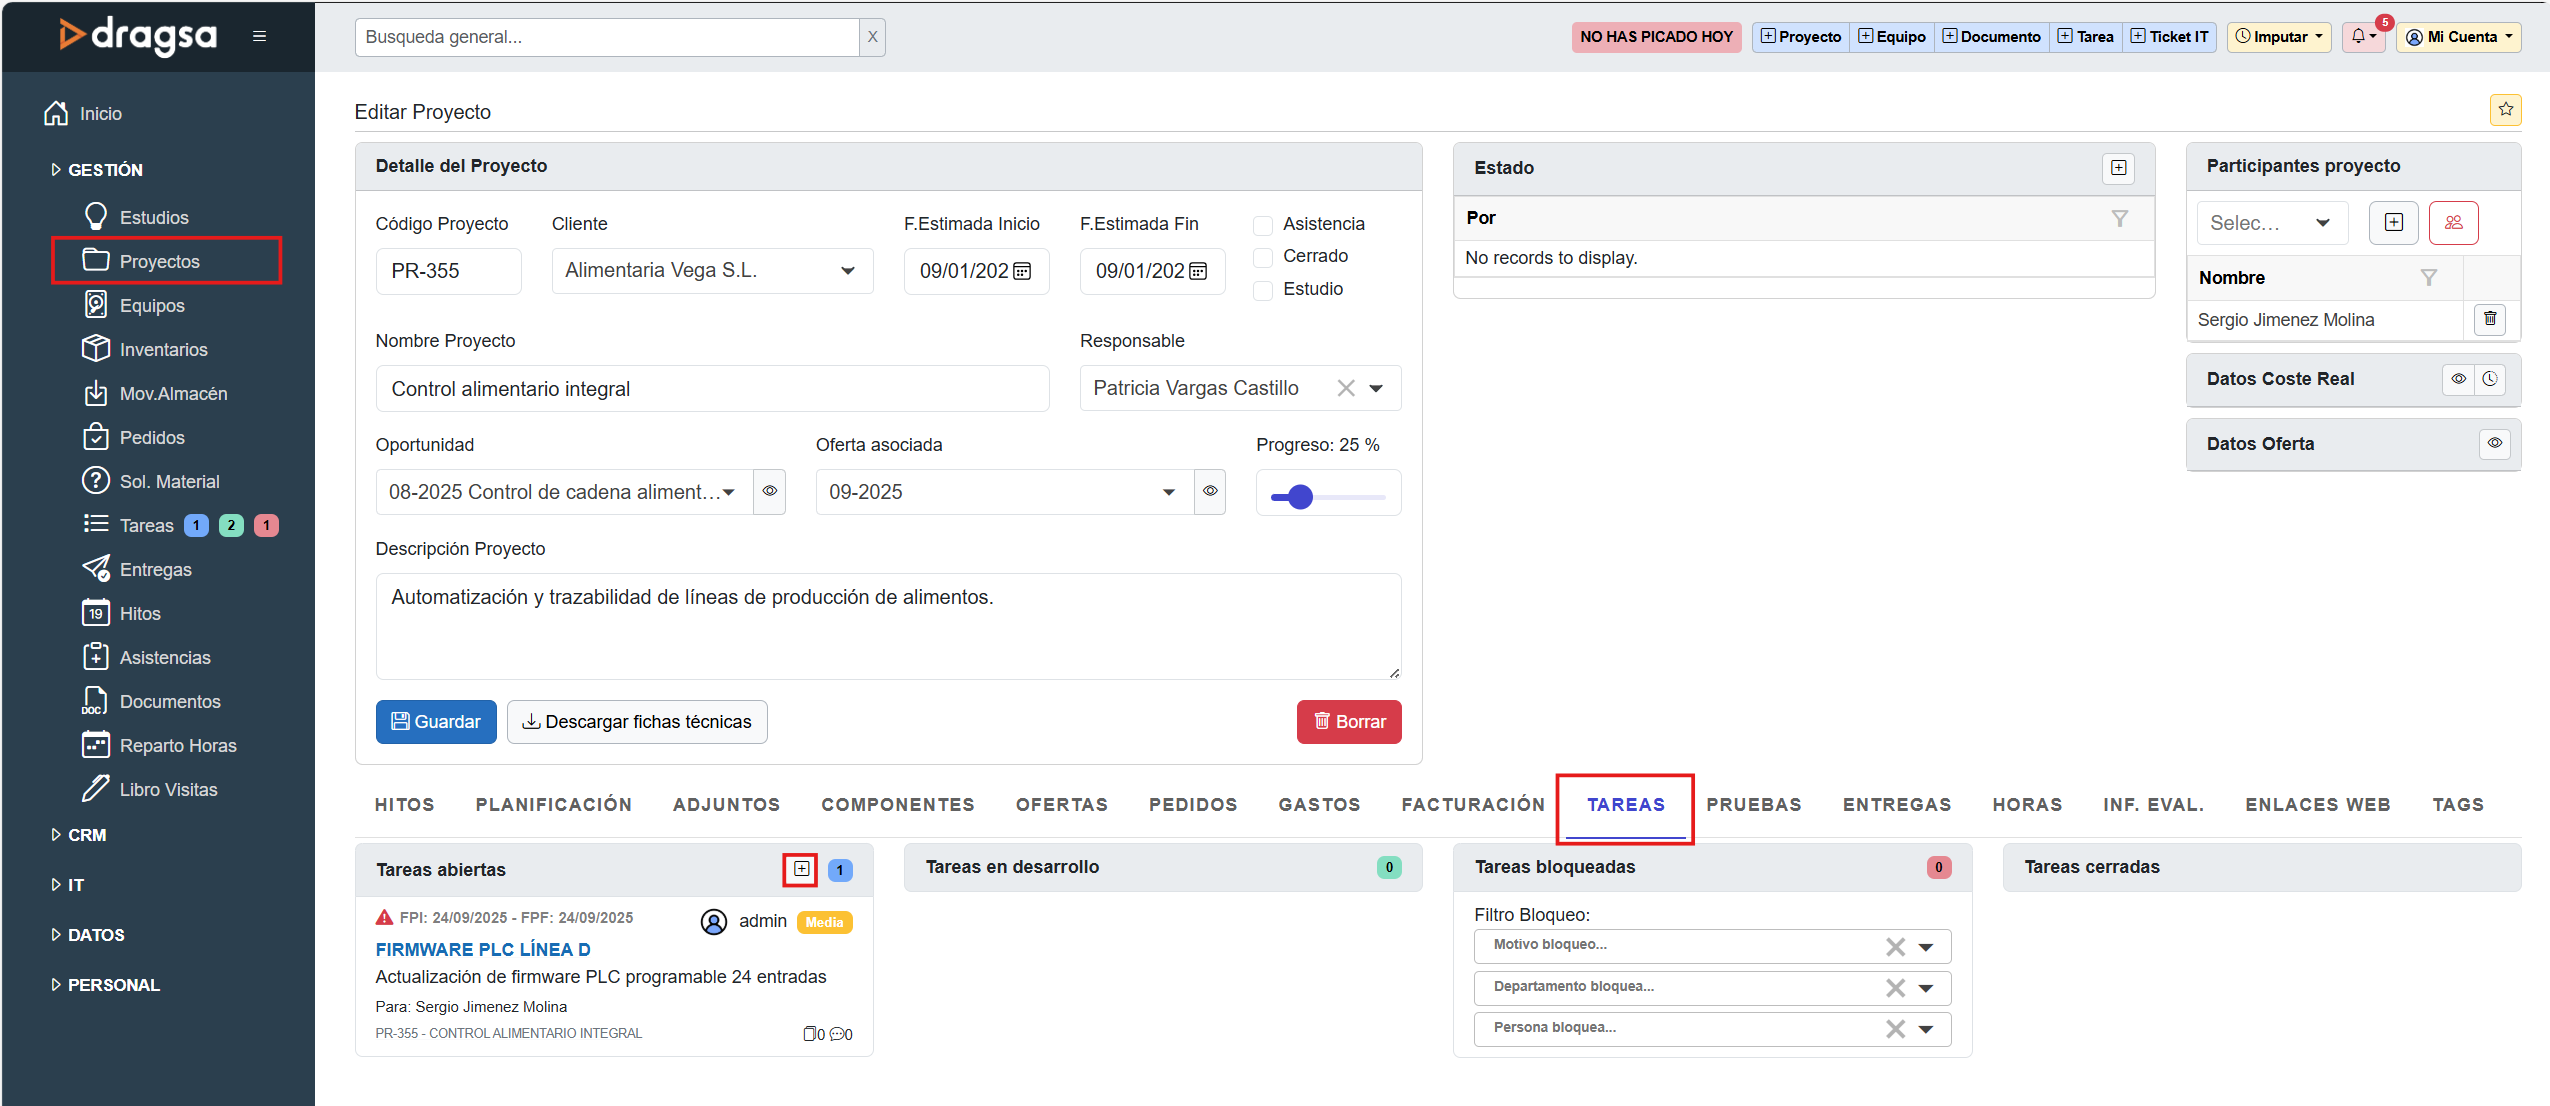Click the favorite star icon
Screen dimensions: 2550x1106
click(x=2505, y=109)
